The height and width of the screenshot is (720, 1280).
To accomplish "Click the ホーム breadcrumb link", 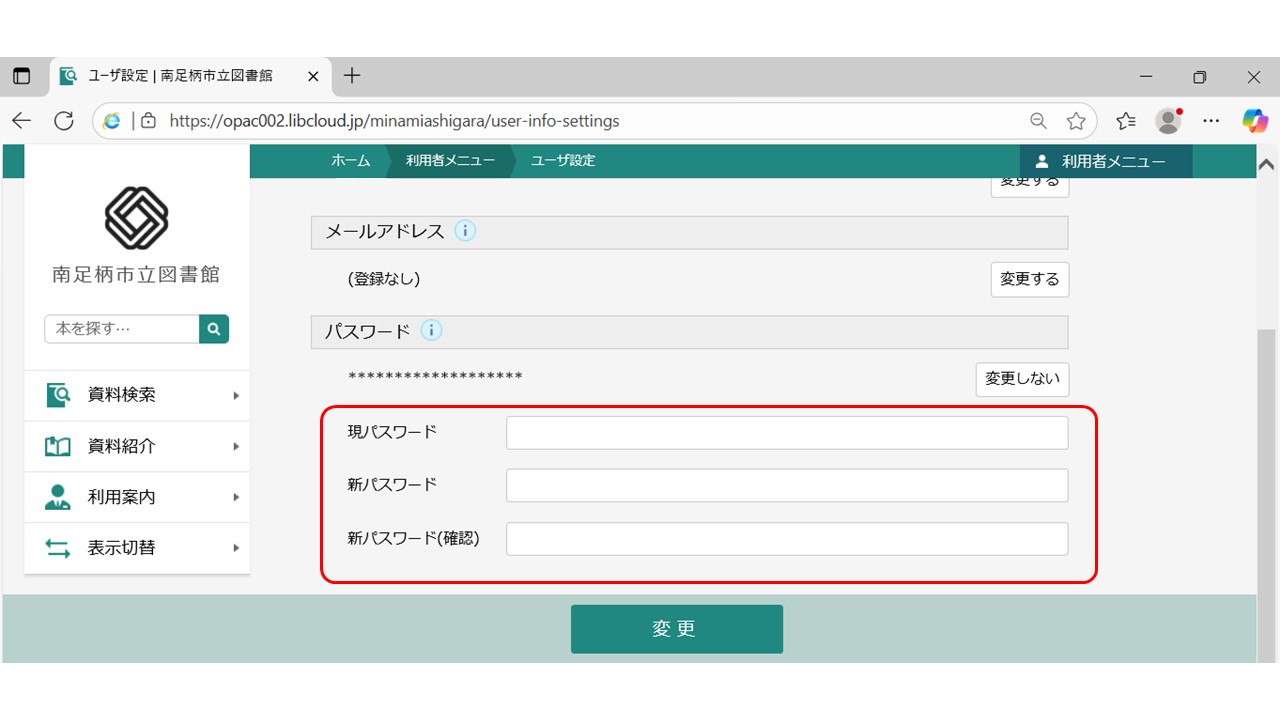I will 350,161.
